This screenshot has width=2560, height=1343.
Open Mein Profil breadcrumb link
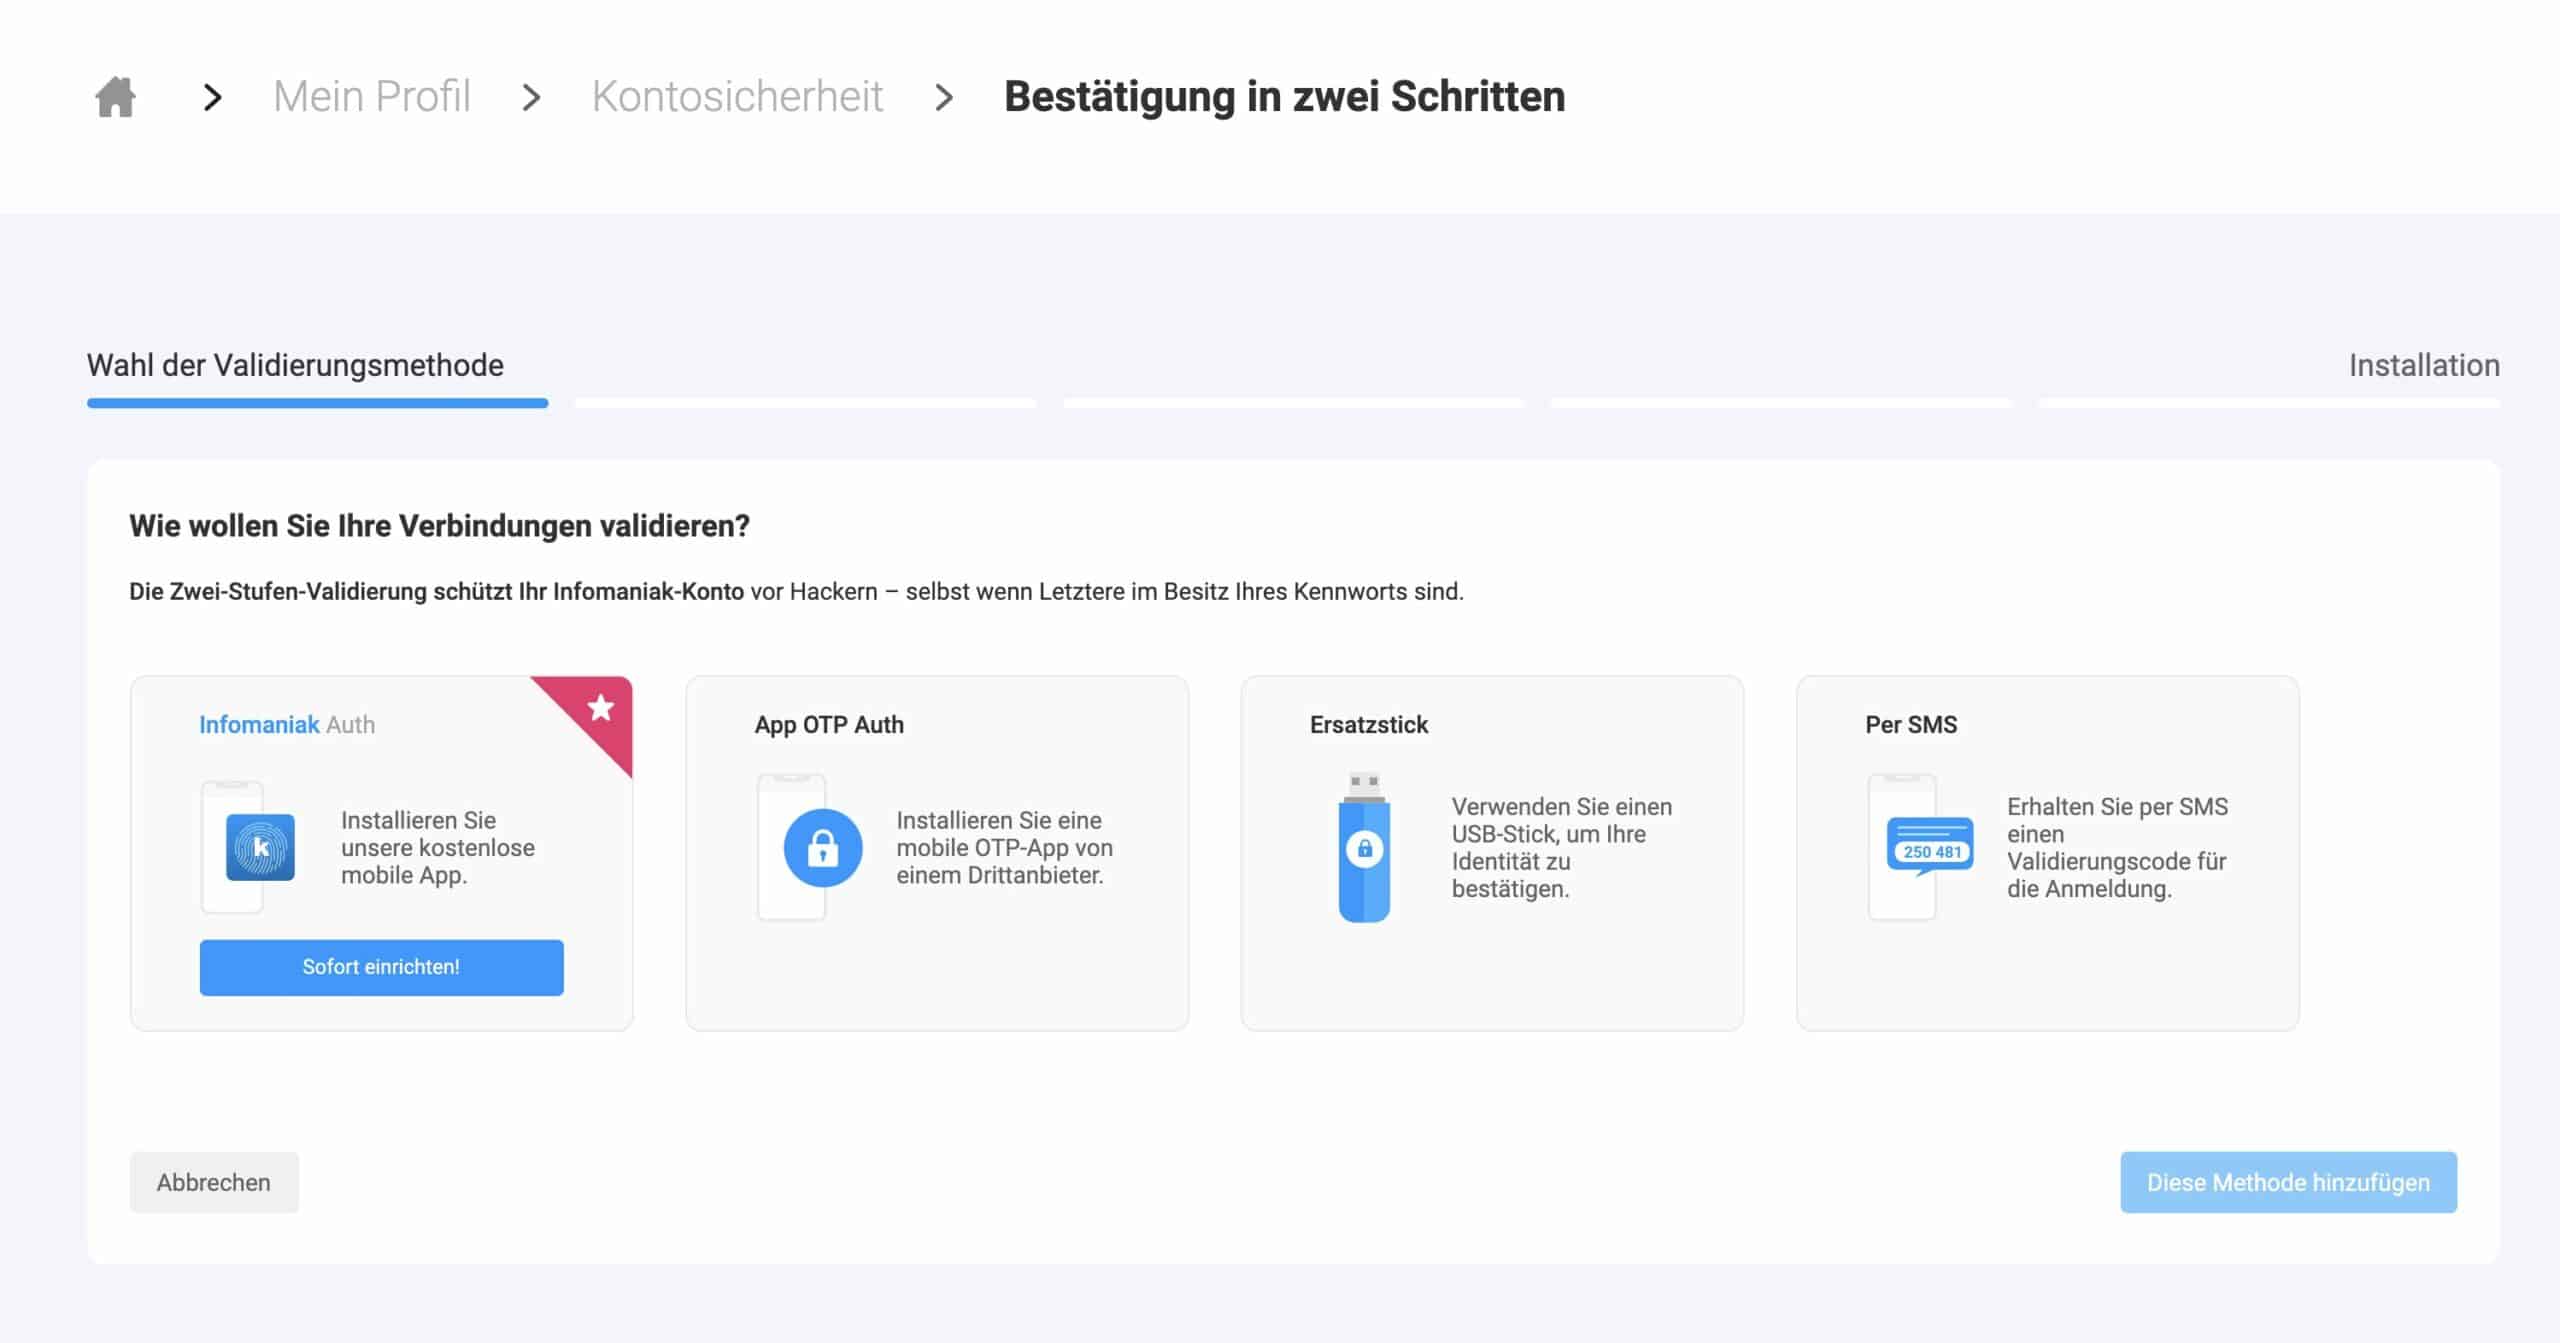click(371, 97)
